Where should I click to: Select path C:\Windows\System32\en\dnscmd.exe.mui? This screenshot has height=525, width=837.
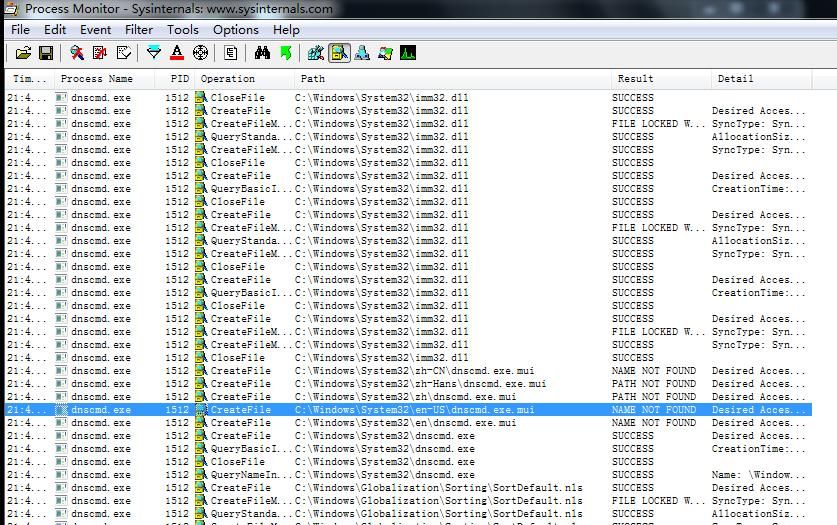pyautogui.click(x=405, y=423)
